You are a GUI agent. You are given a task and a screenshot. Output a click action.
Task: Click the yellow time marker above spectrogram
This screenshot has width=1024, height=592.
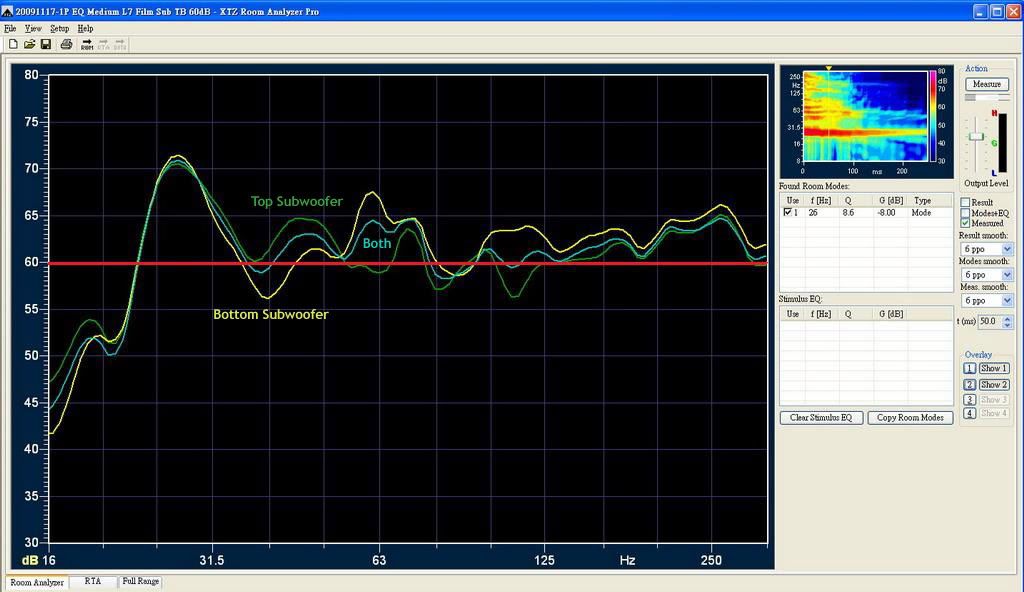click(828, 68)
